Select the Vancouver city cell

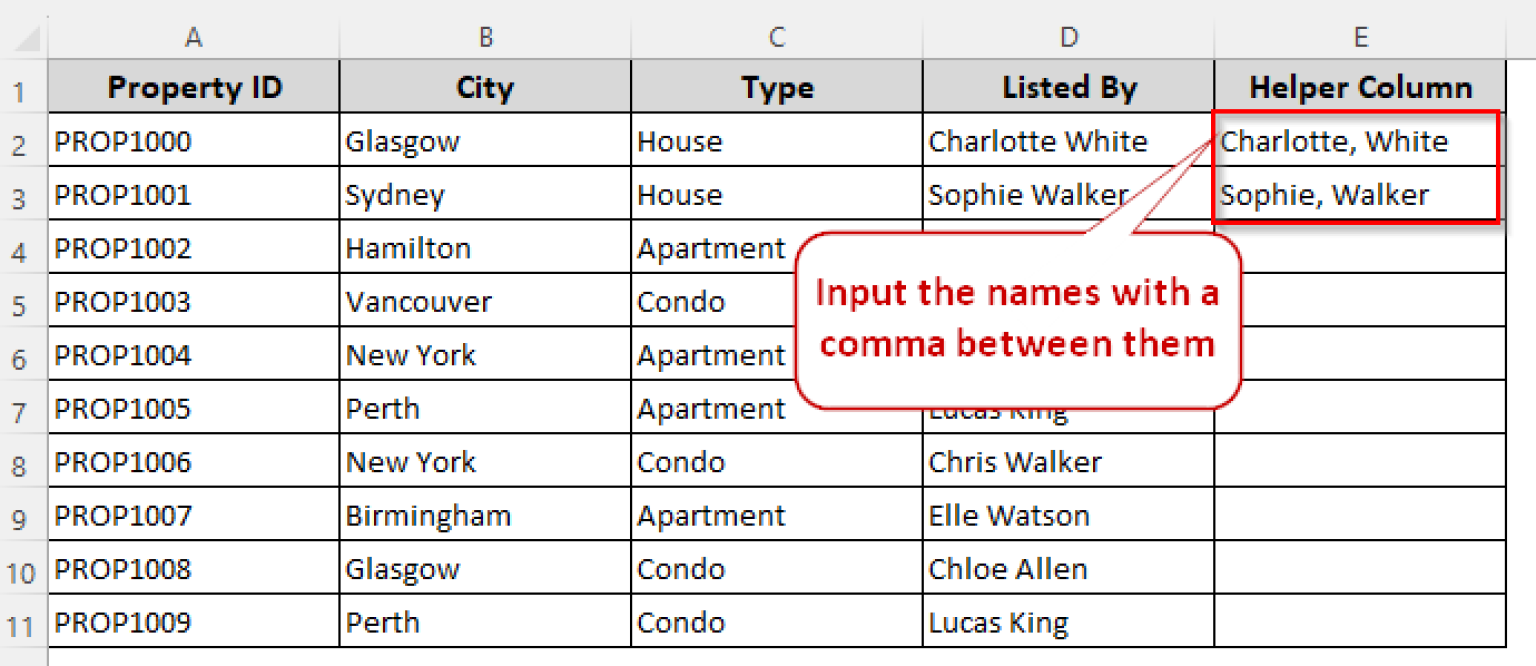[x=485, y=302]
